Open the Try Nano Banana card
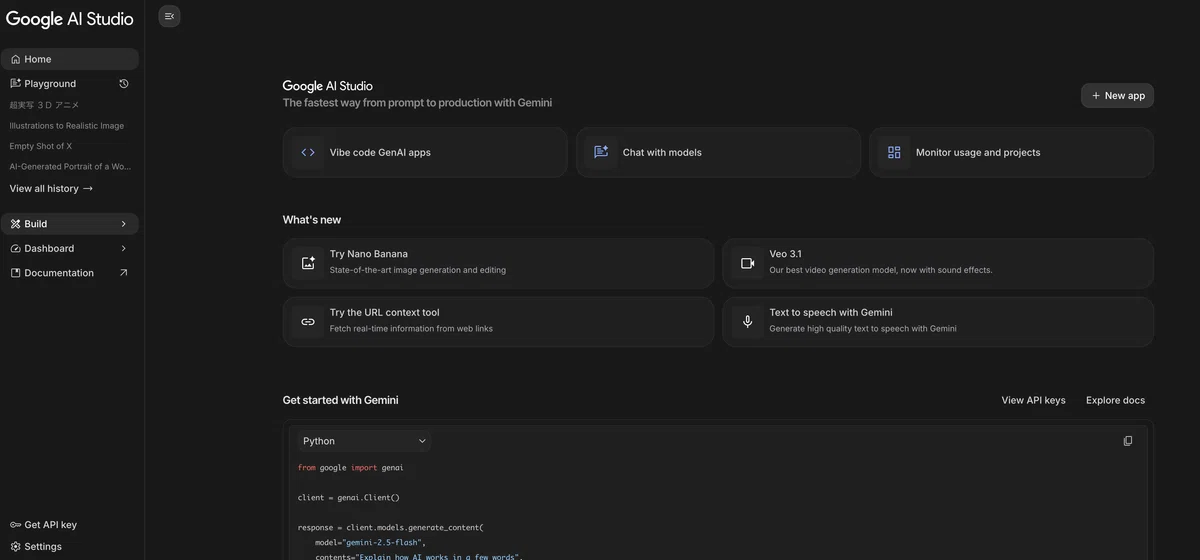 498,263
